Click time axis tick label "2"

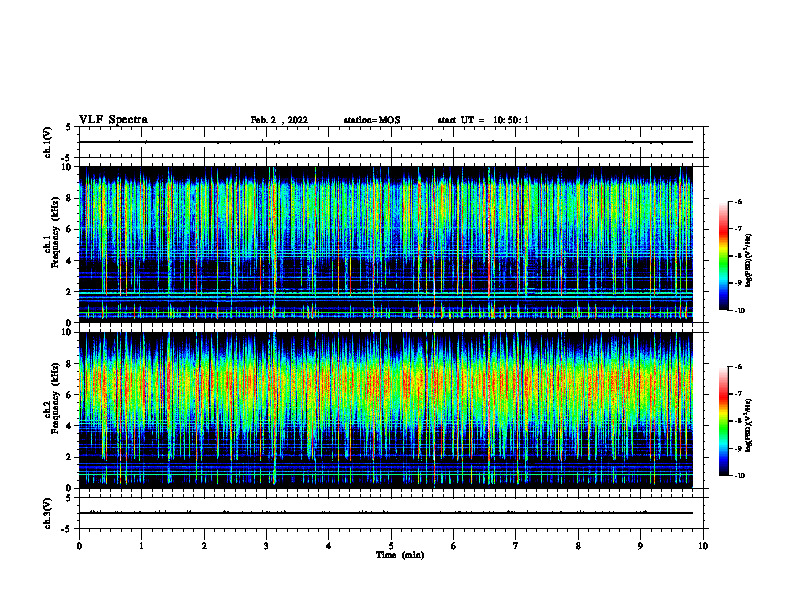[x=204, y=546]
